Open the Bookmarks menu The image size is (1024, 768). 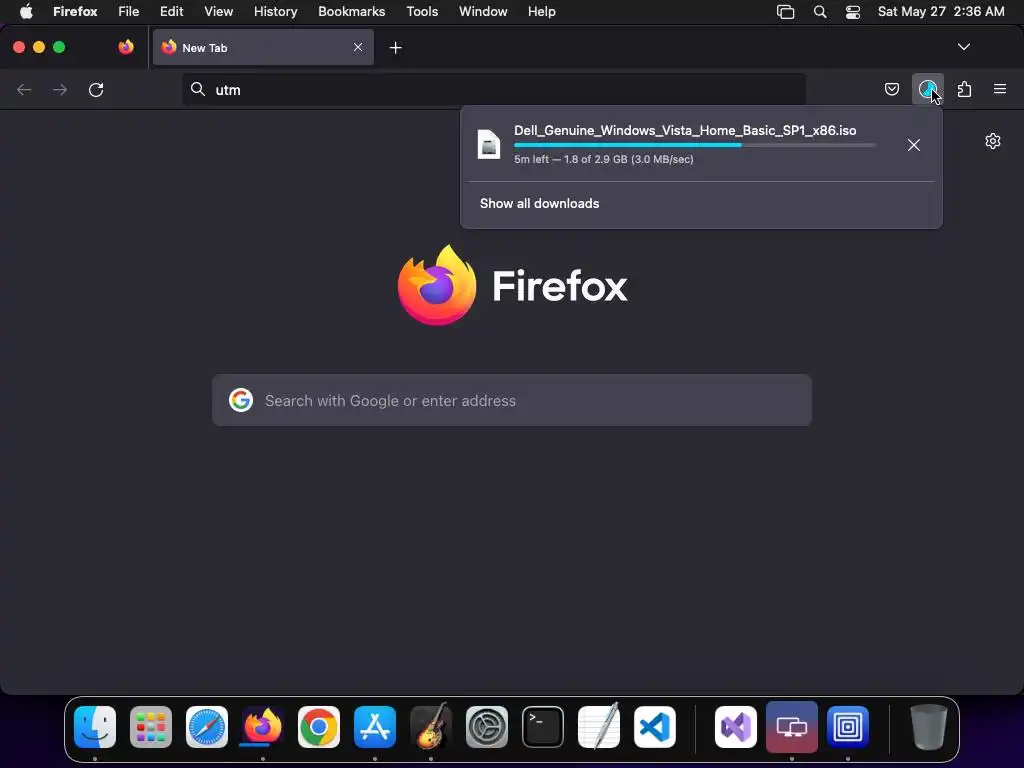point(351,12)
